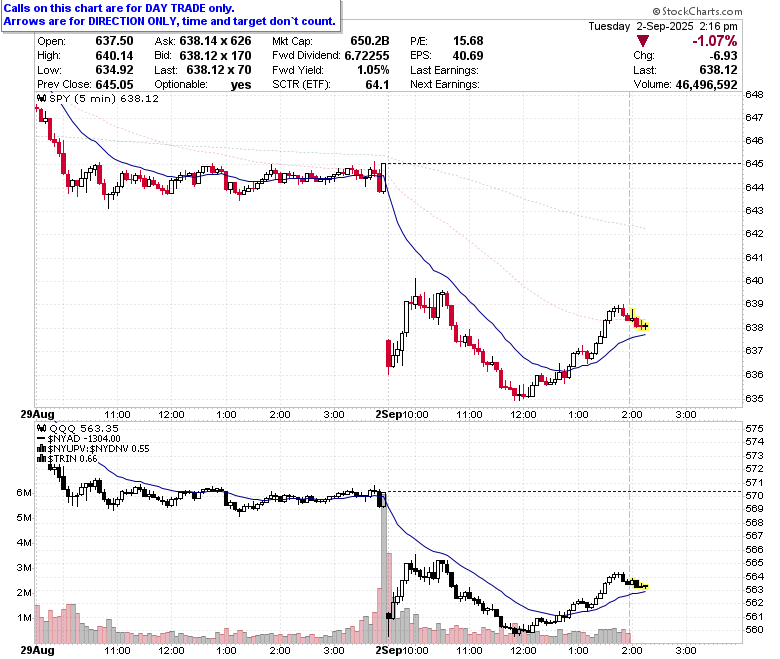Click the QQQ candlestick icon in lower legend
The width and height of the screenshot is (780, 659).
42,428
